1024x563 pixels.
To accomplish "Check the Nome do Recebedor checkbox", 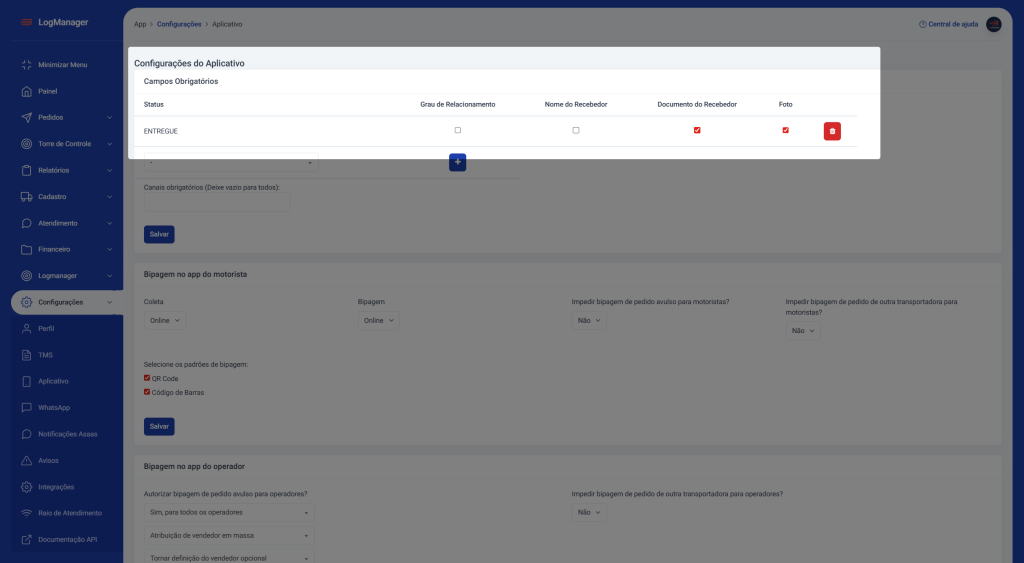I will 576,130.
